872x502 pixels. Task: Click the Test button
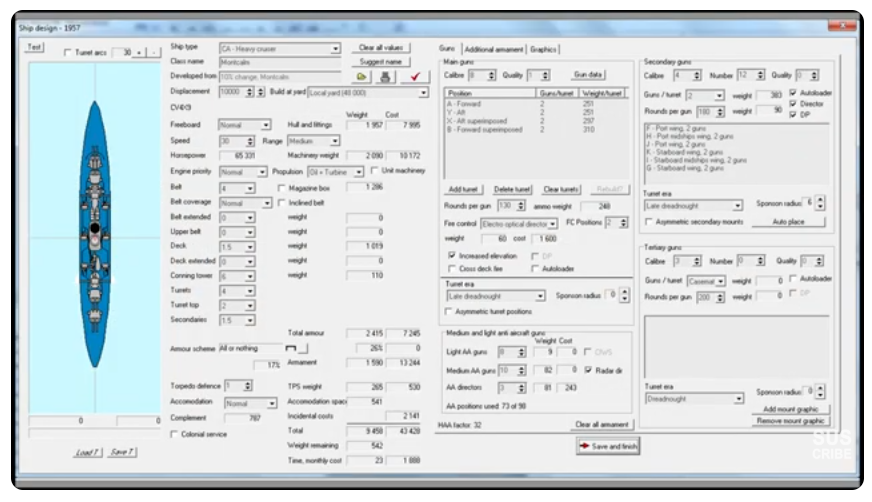(34, 47)
